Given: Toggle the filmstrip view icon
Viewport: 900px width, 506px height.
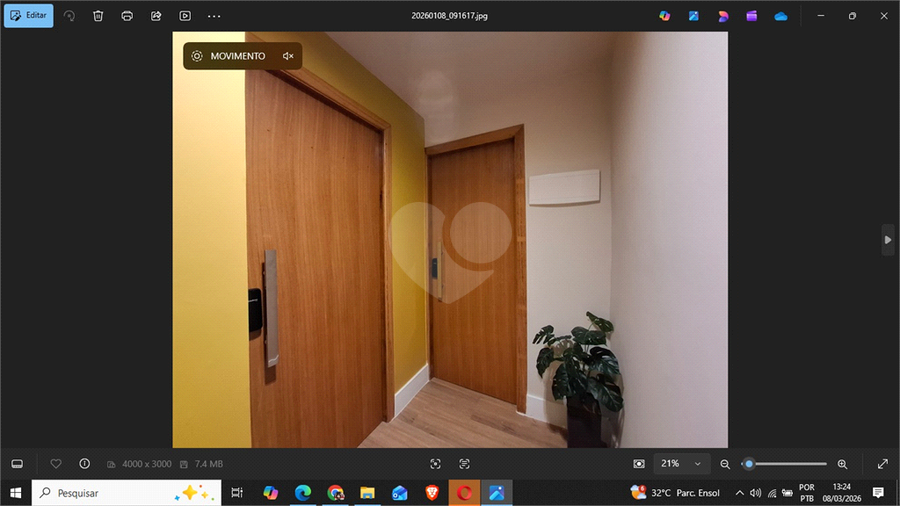Looking at the screenshot, I should [17, 464].
